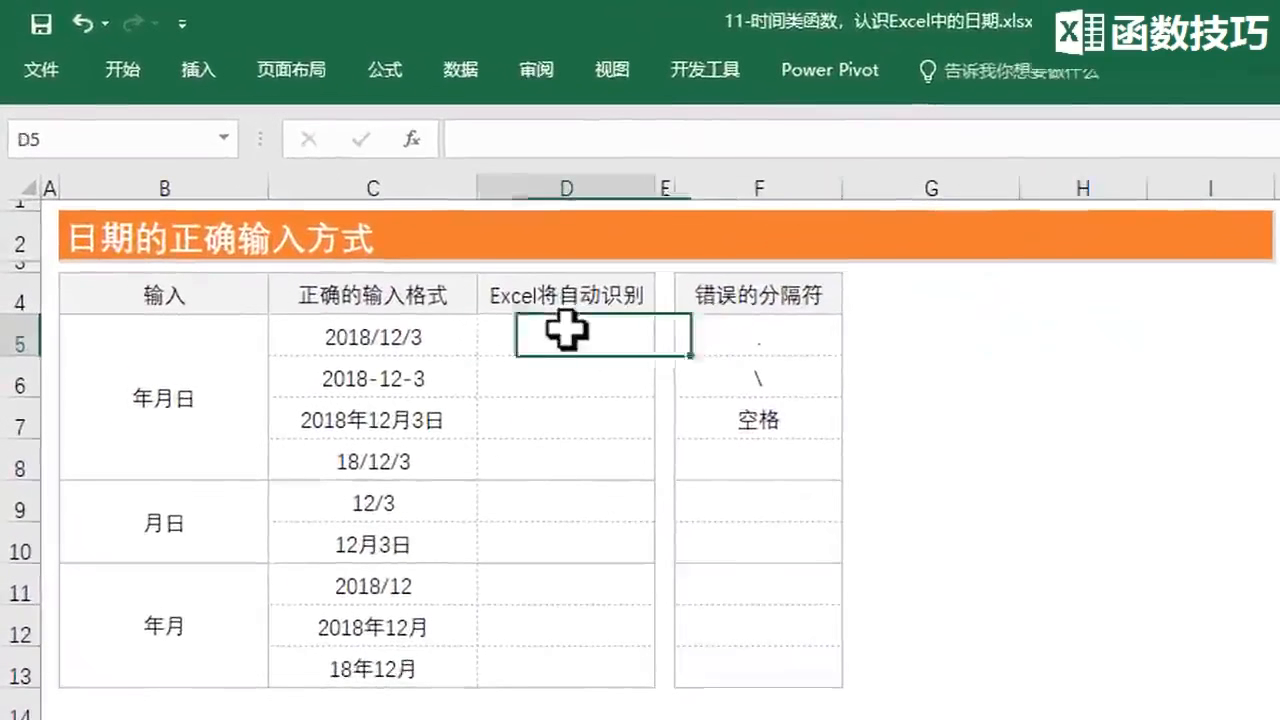Switch to the 公式 ribbon tab
This screenshot has height=720, width=1280.
[384, 70]
